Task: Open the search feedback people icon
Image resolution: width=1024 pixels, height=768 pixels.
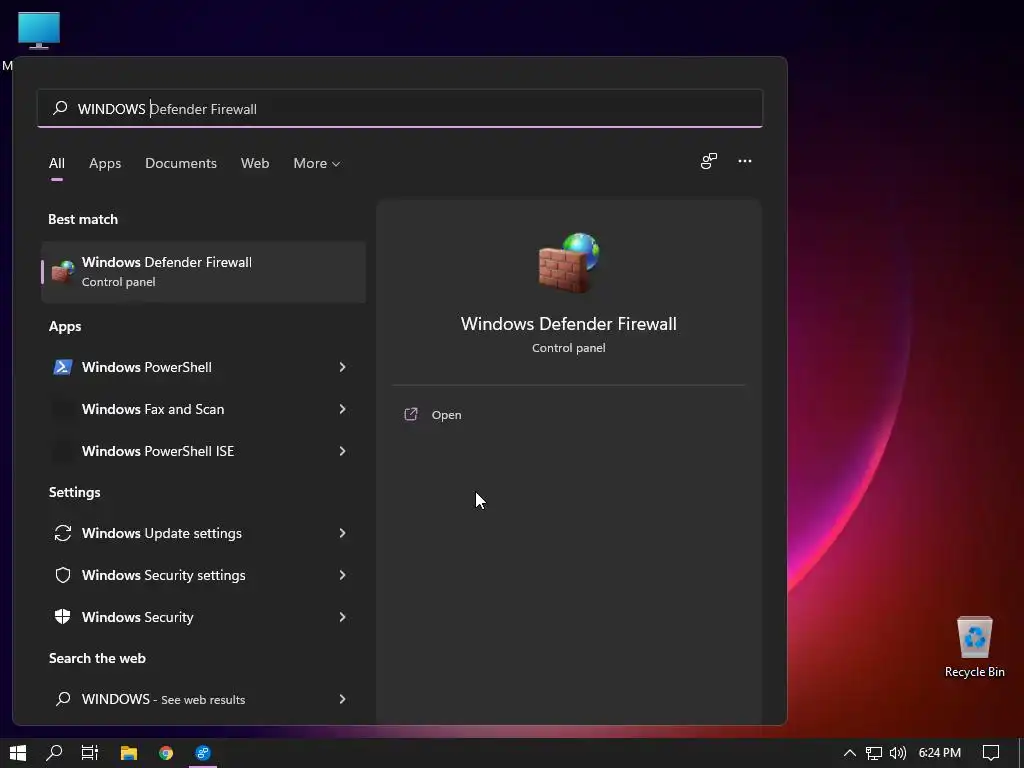Action: coord(709,161)
